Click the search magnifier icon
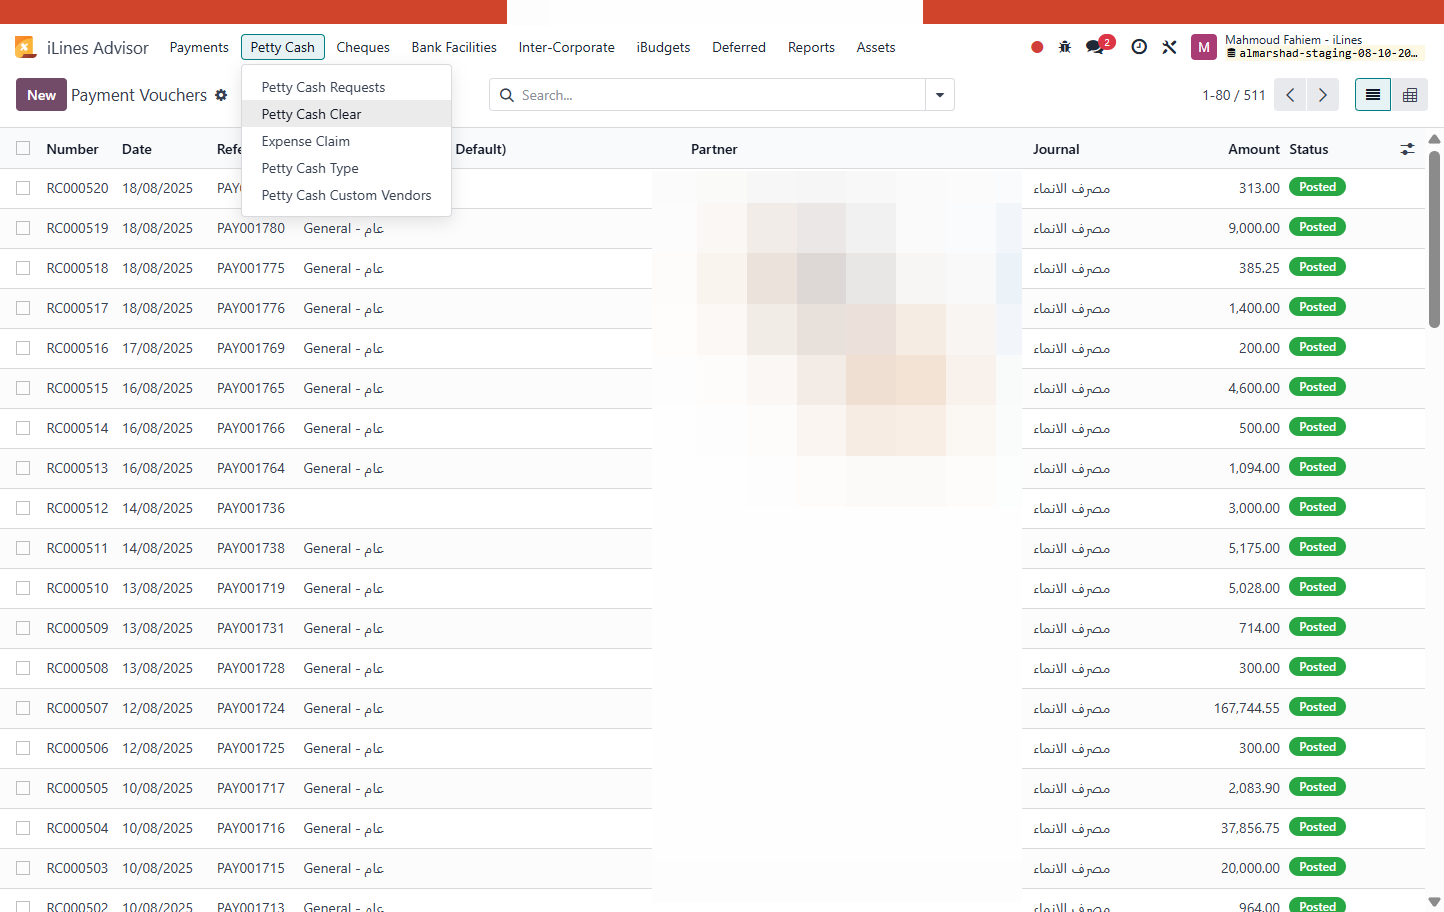 (507, 95)
